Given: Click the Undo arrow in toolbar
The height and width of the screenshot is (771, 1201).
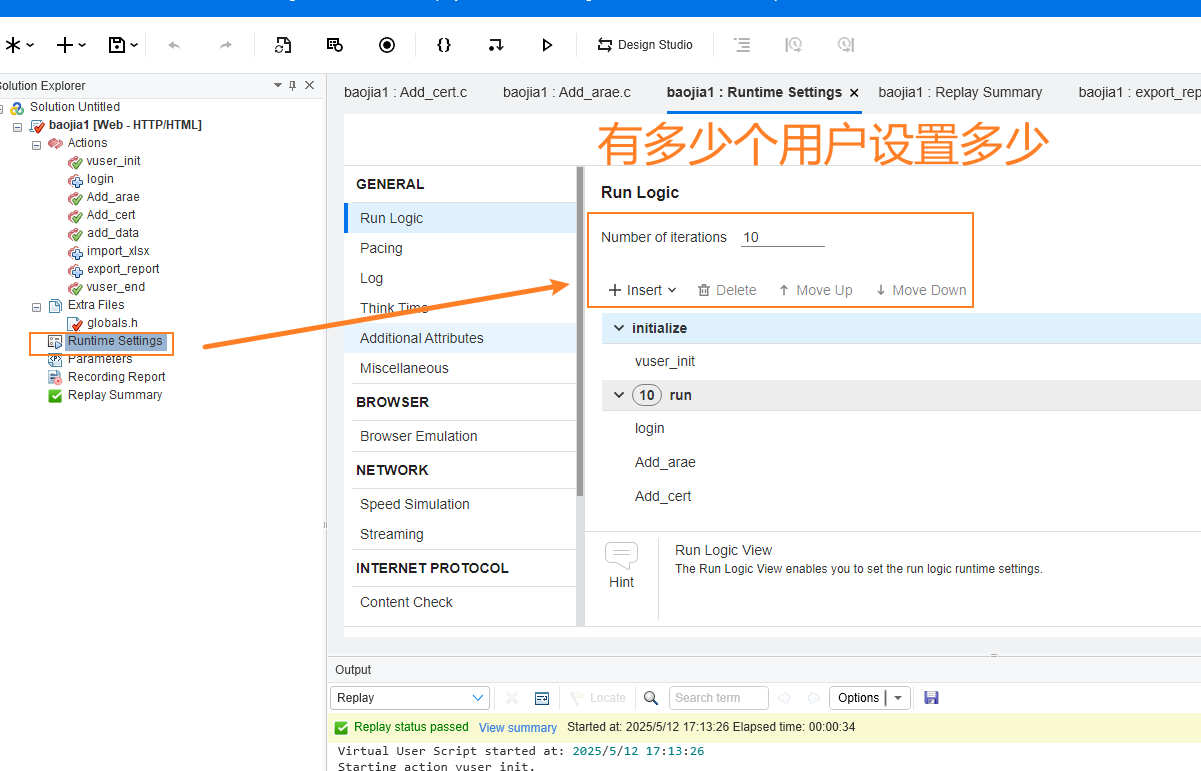Looking at the screenshot, I should point(175,45).
